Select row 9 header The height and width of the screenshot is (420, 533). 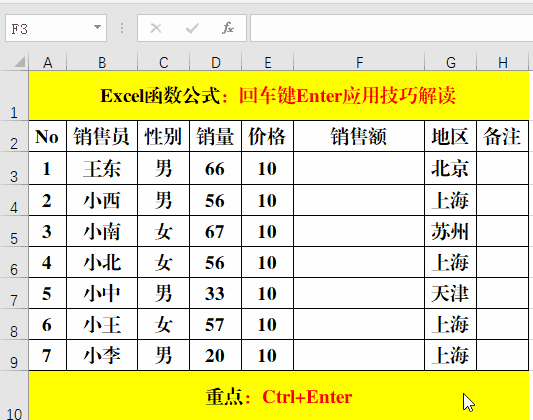14,355
